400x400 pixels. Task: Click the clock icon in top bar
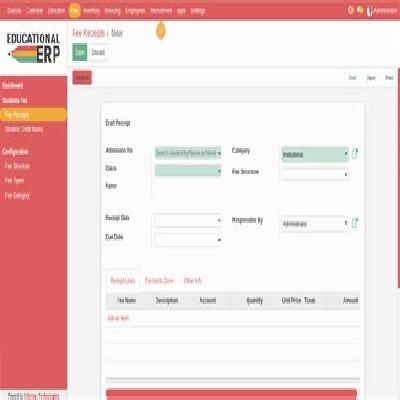[x=350, y=10]
